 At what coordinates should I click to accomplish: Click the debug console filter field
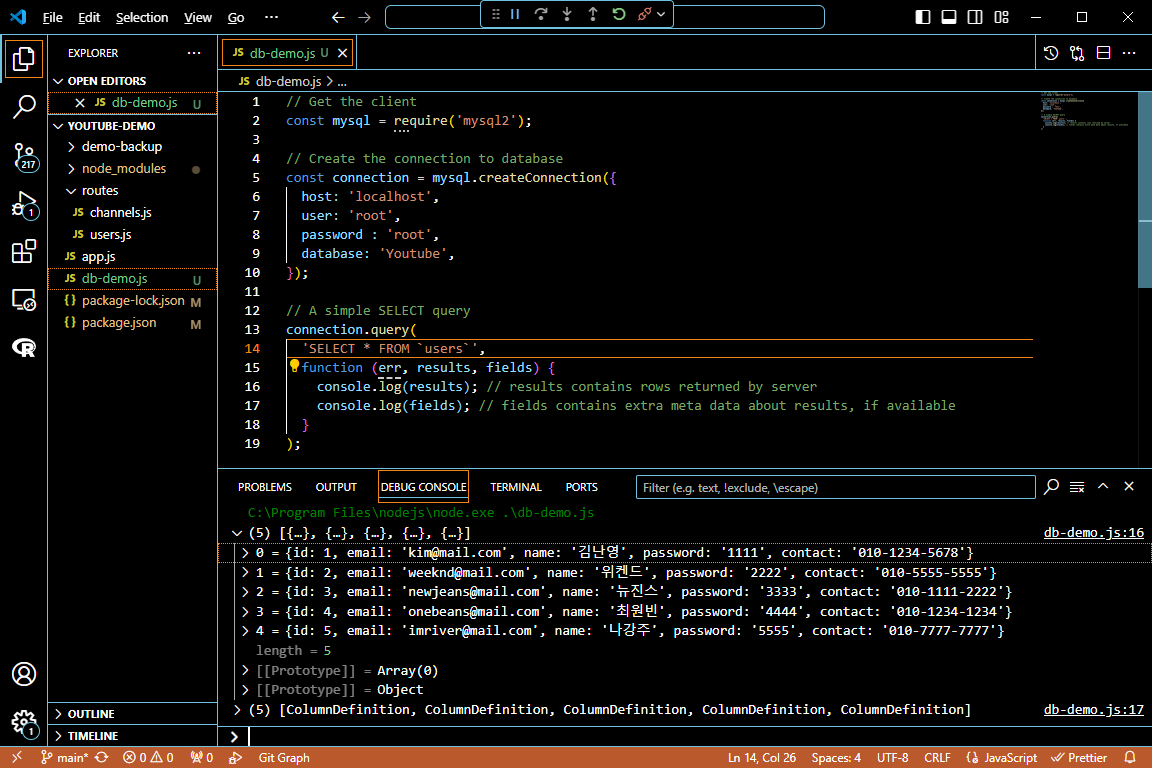point(835,487)
